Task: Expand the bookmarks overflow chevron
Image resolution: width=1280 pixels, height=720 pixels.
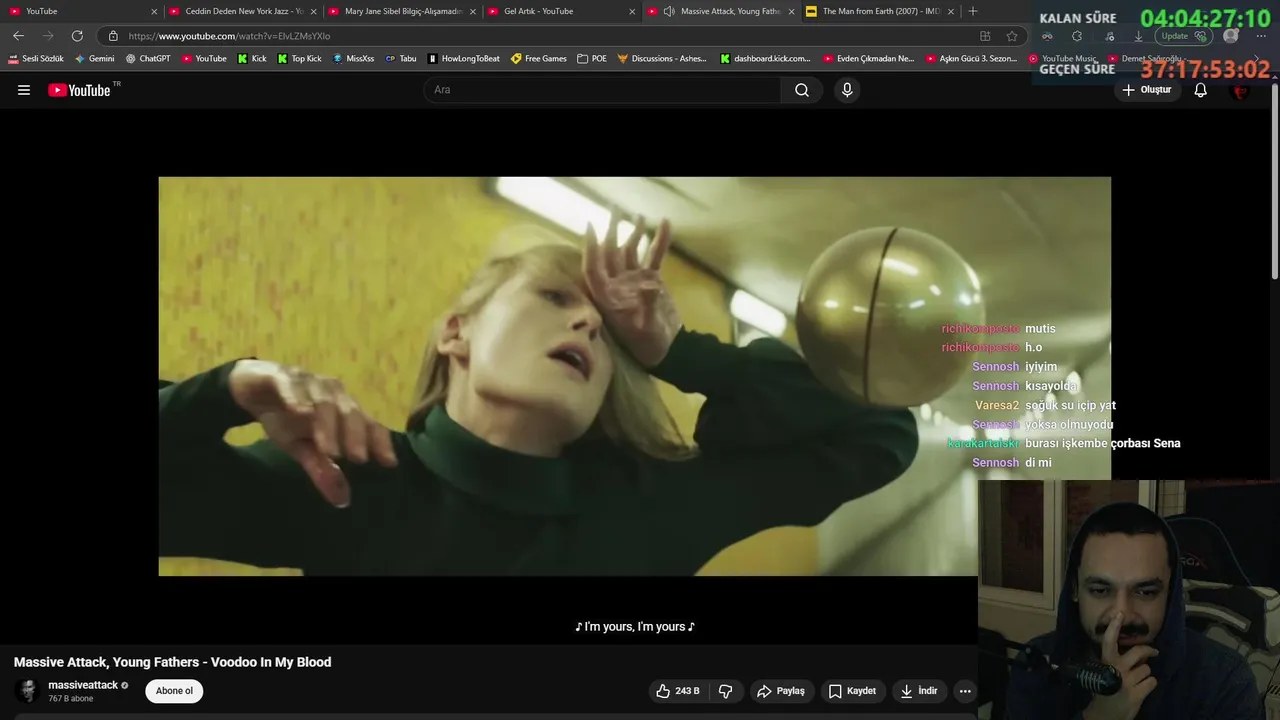Action: coord(1258,59)
